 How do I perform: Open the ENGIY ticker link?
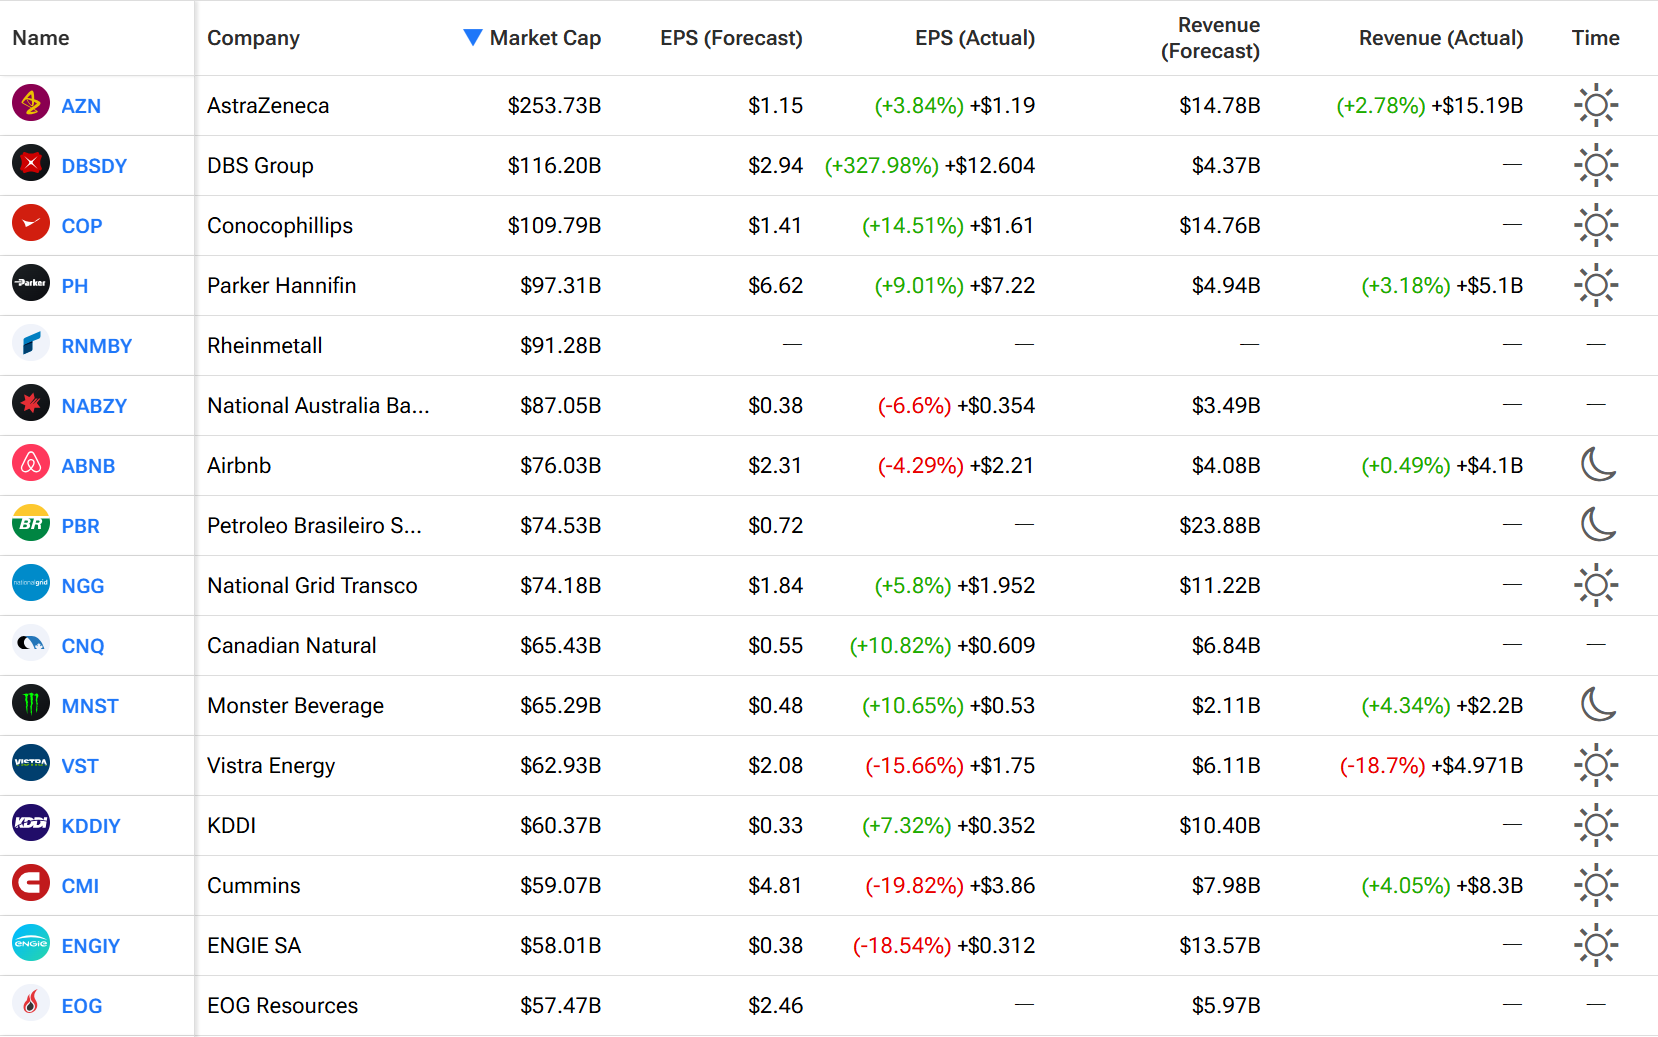pyautogui.click(x=91, y=946)
